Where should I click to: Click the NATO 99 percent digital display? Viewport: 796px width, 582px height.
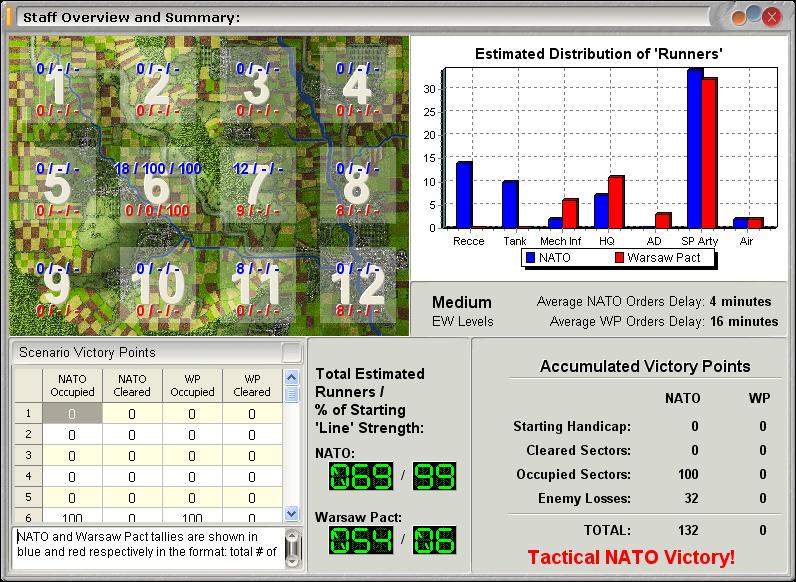[435, 476]
